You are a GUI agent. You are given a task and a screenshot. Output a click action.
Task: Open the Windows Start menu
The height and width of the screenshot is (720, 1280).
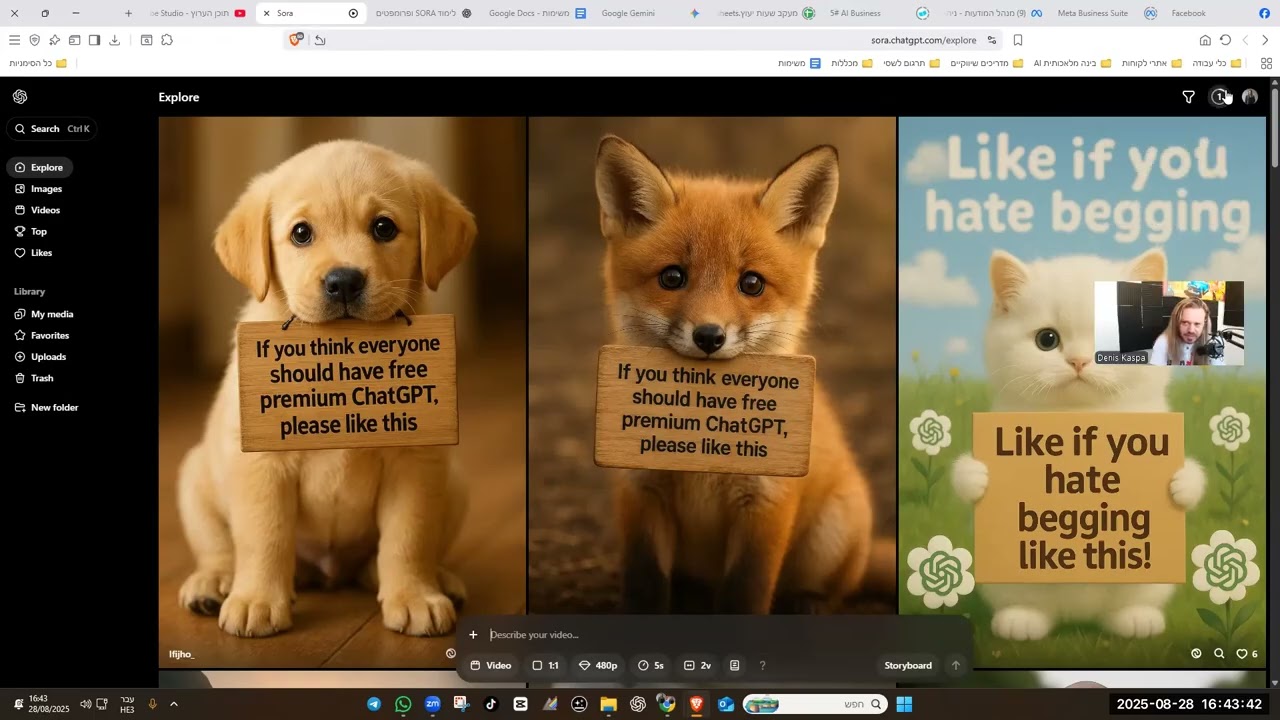(x=904, y=704)
